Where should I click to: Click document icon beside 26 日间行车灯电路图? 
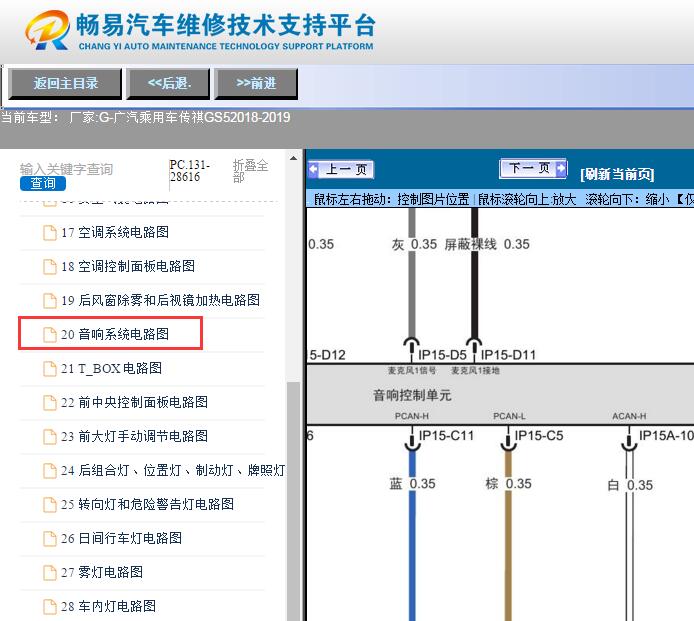[50, 539]
